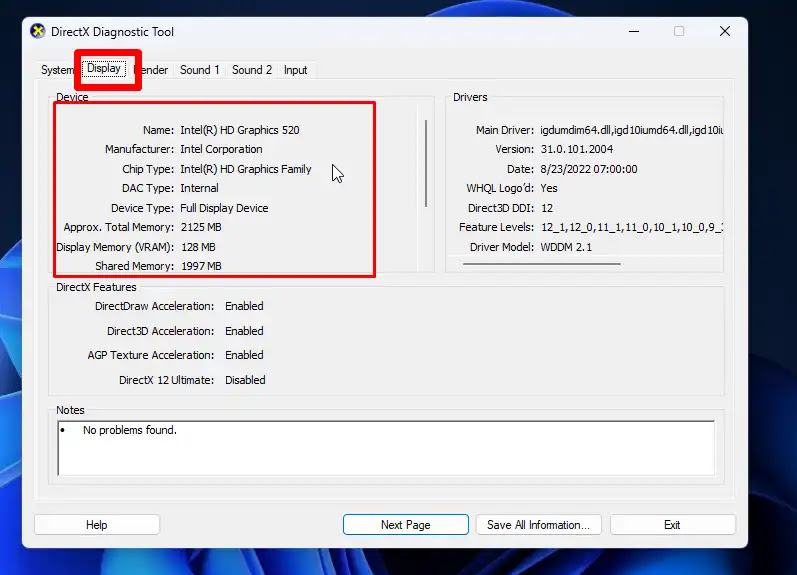Switch to the System tab
Screen dimensions: 797x575
click(57, 70)
